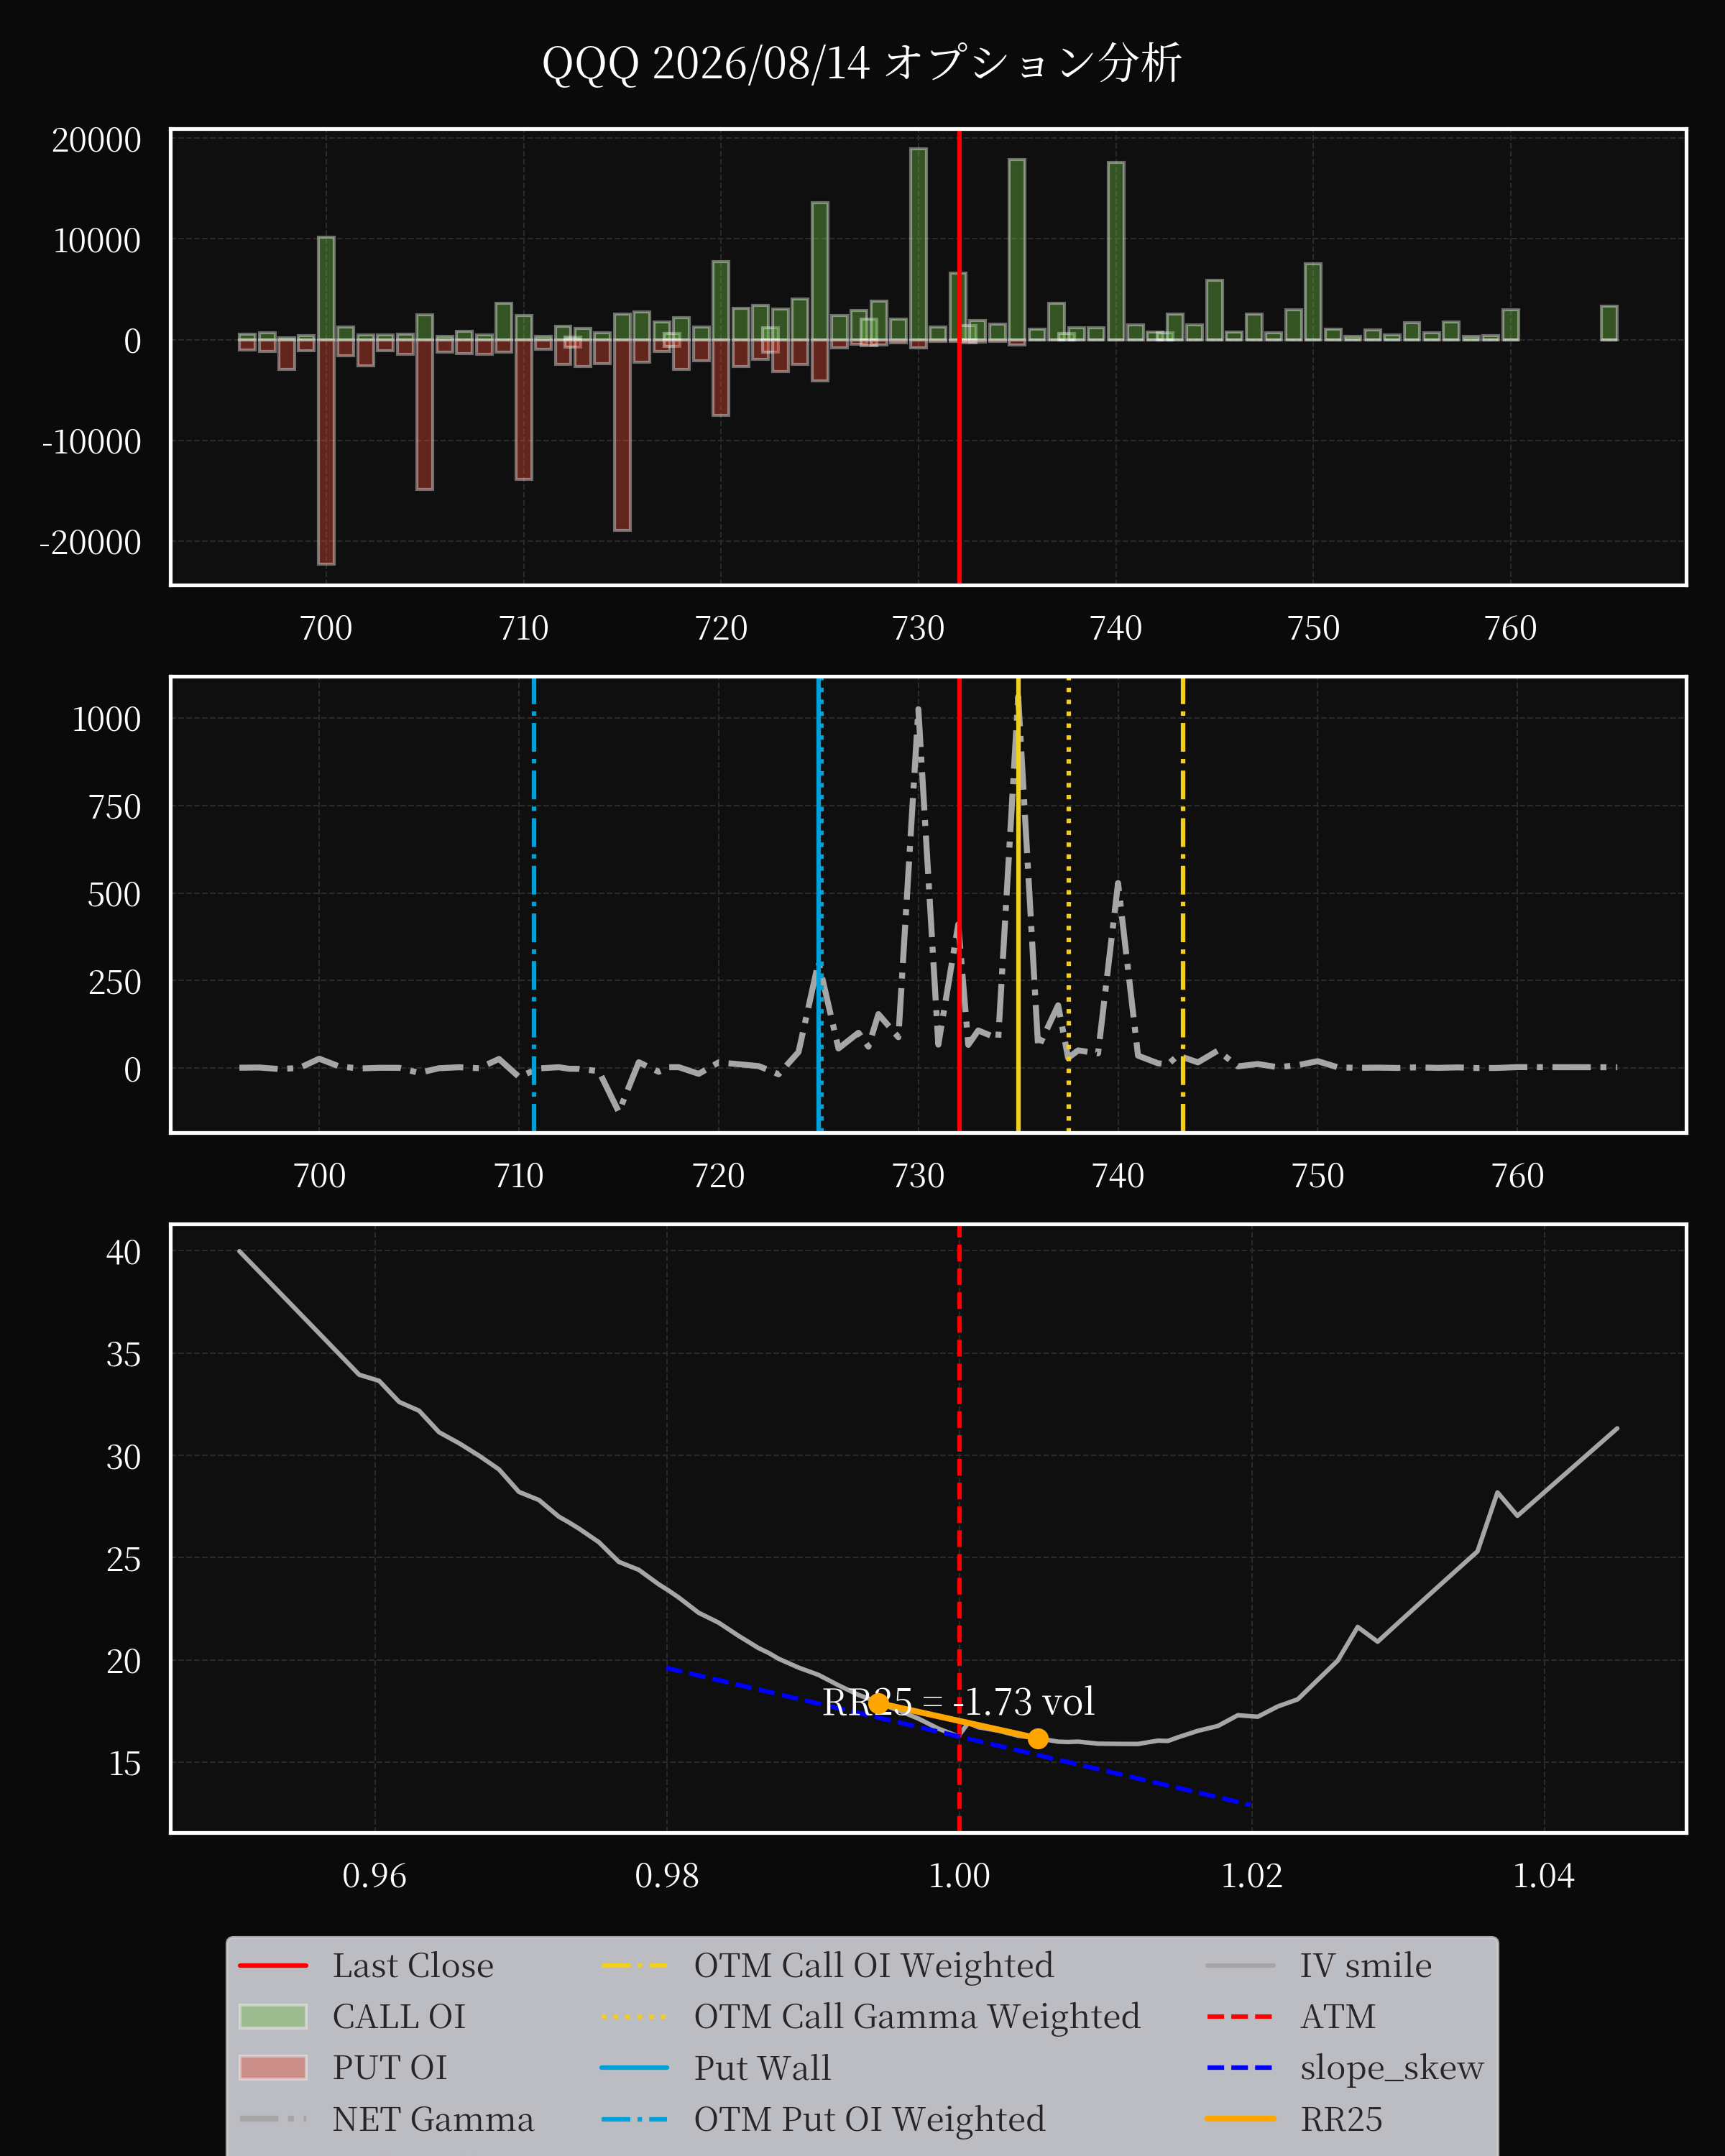
Task: Click the "40" tick on the IV chart
Action: pos(124,1252)
